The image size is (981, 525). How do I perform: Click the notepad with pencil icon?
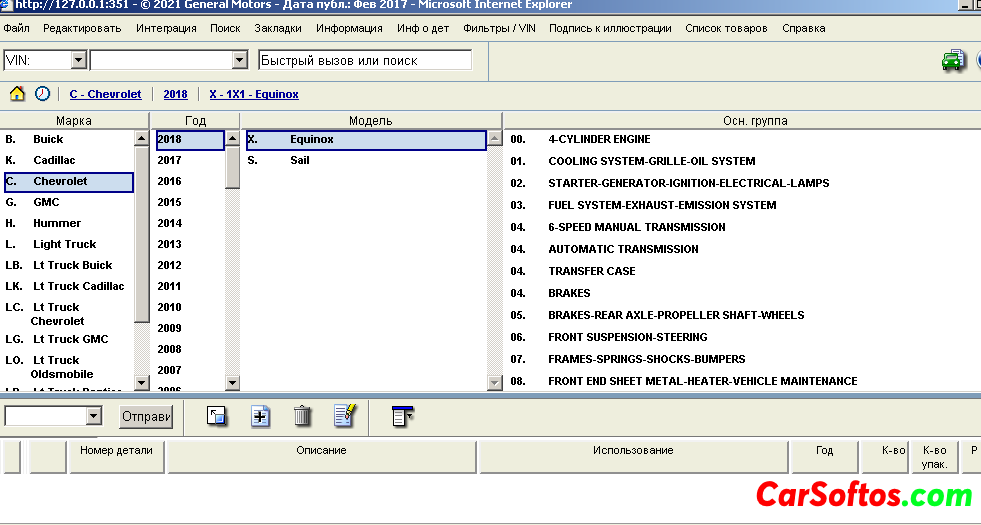[x=344, y=416]
